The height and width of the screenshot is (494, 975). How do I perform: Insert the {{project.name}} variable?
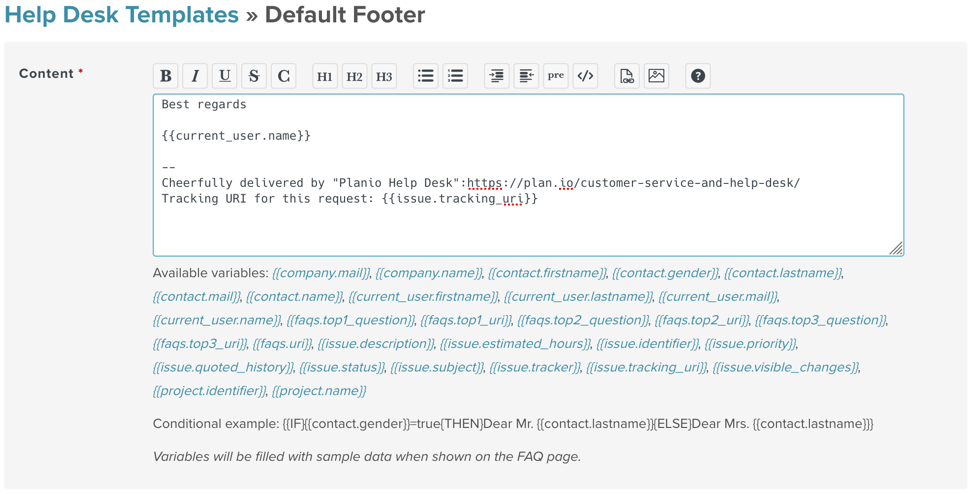(319, 391)
